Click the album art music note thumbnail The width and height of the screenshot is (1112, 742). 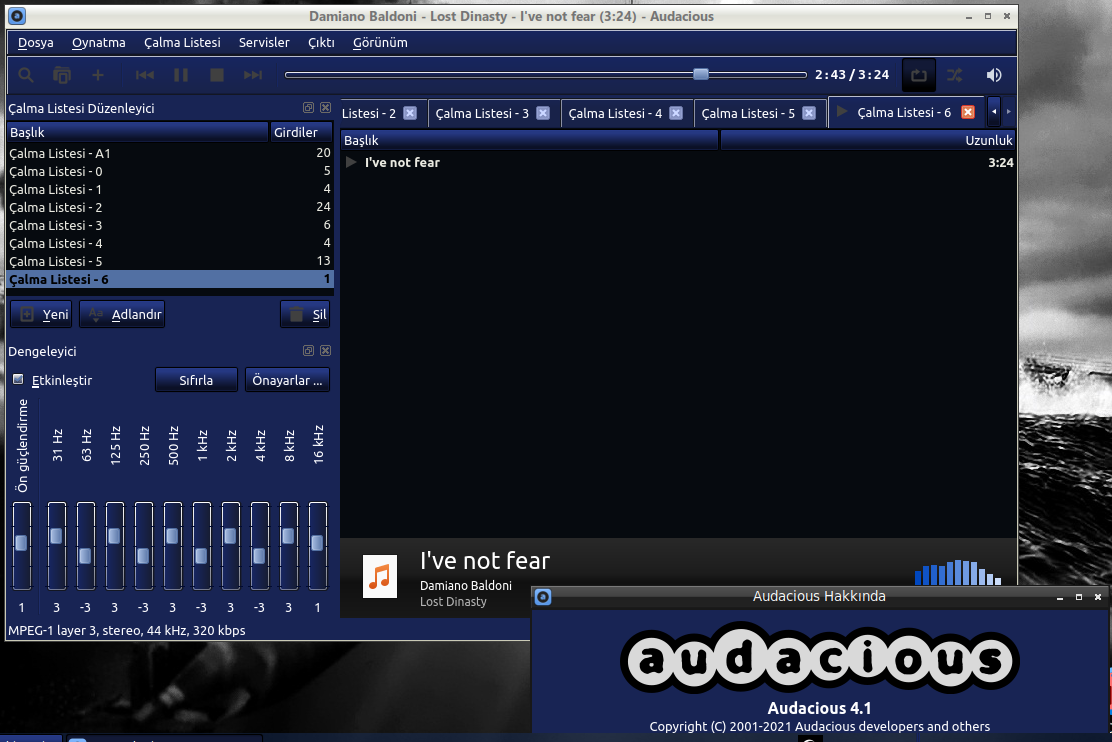point(380,577)
